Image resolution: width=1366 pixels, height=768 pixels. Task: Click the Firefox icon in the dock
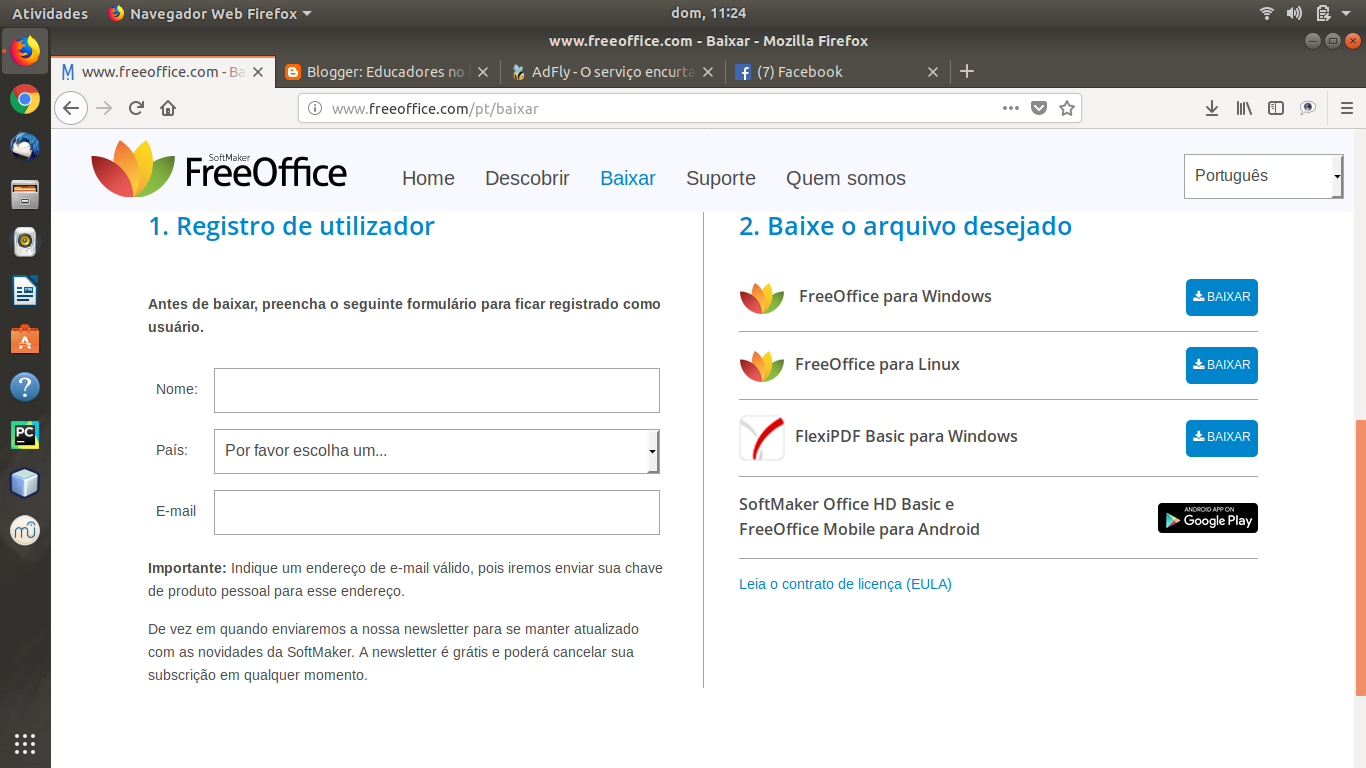coord(25,50)
